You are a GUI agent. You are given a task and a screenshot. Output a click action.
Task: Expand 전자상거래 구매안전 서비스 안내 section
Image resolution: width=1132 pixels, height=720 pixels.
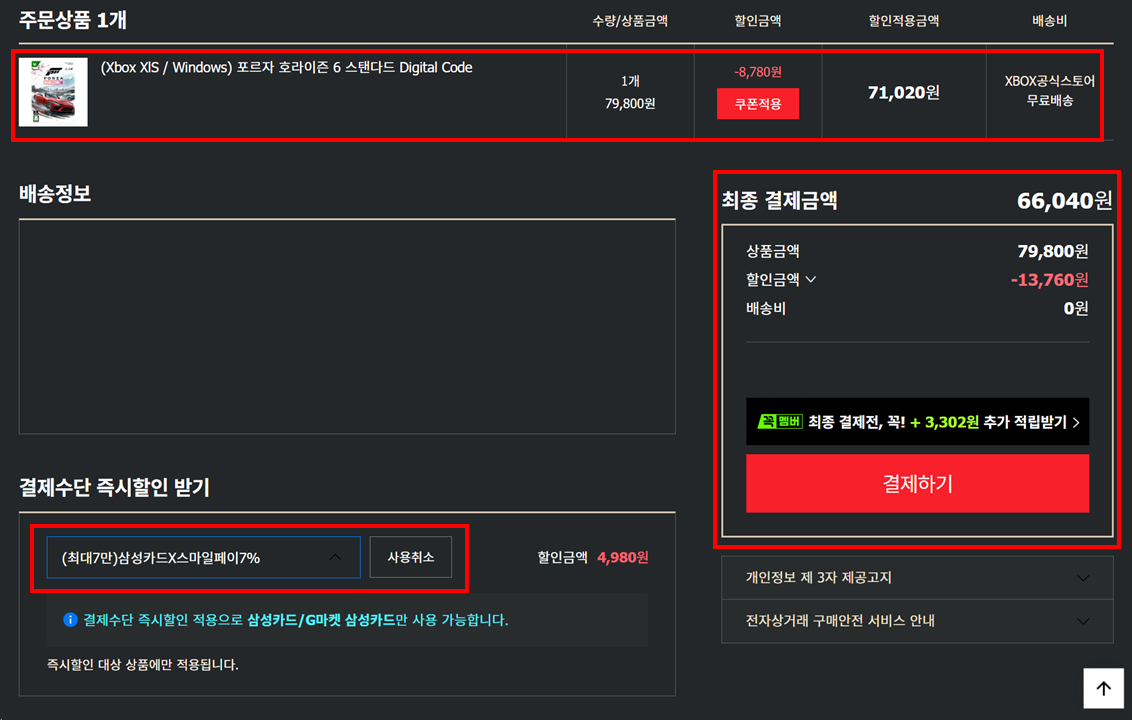[917, 621]
